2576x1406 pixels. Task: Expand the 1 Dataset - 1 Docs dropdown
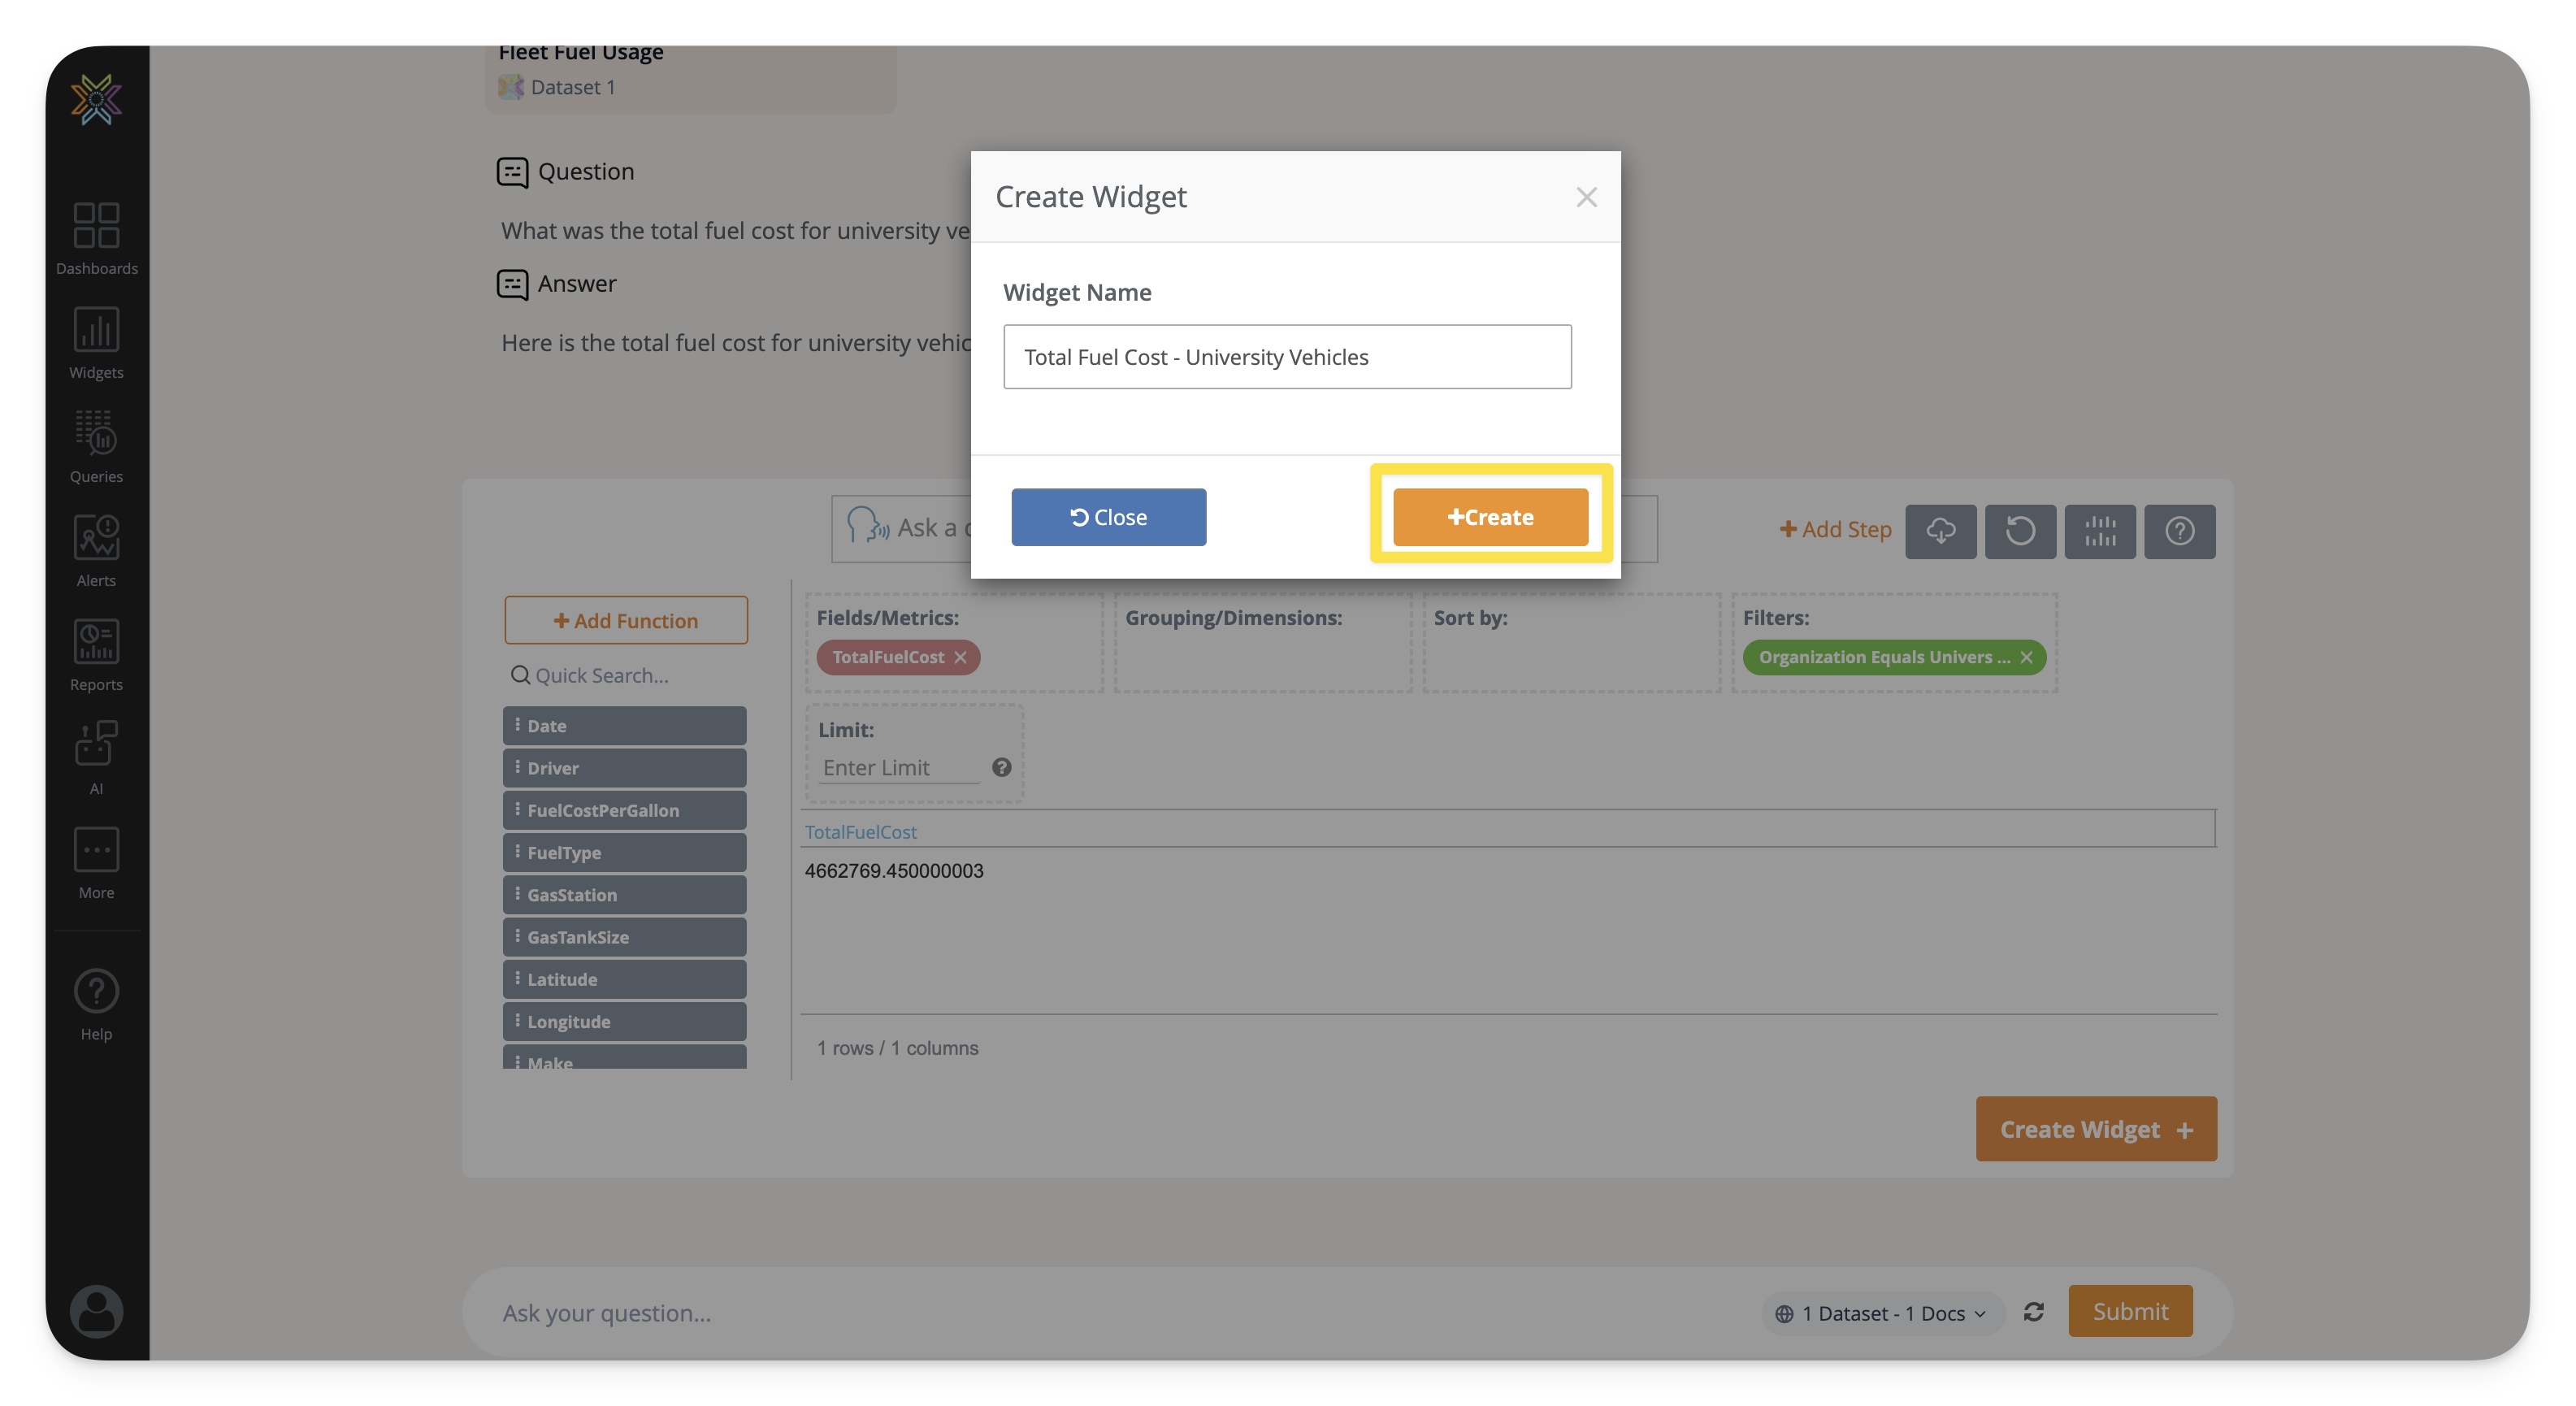[1884, 1313]
